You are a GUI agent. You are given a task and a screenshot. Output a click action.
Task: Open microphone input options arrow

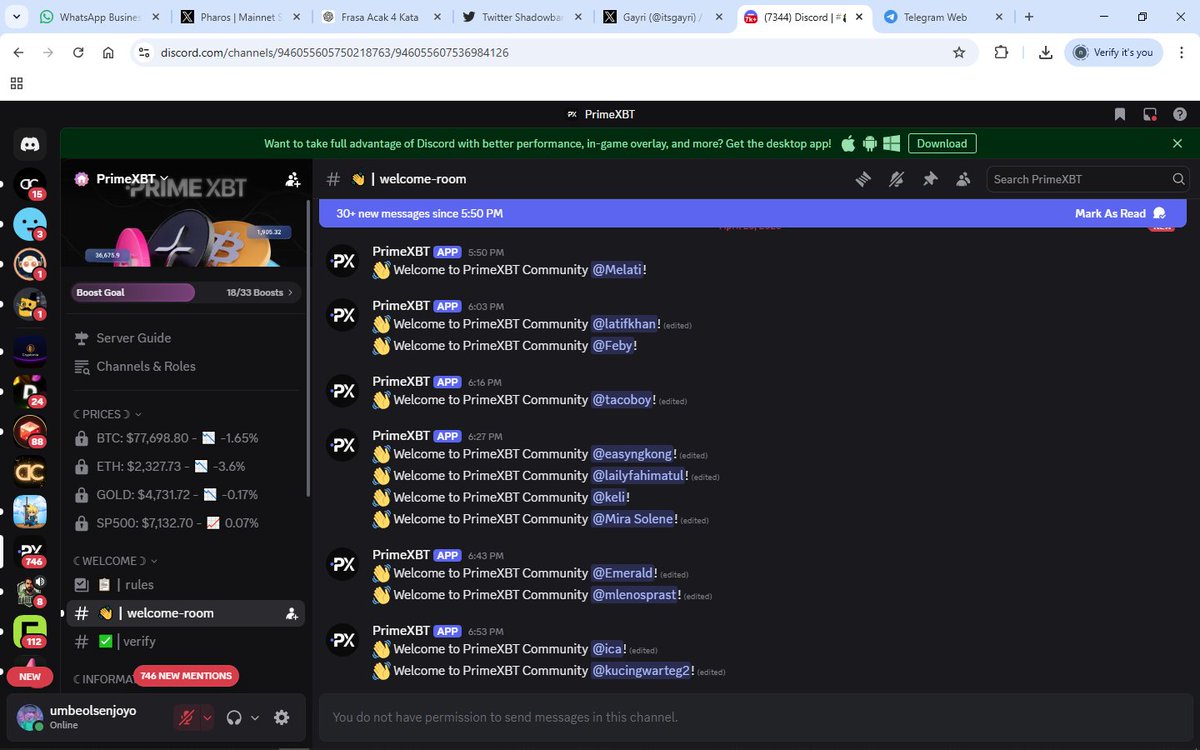click(x=207, y=717)
